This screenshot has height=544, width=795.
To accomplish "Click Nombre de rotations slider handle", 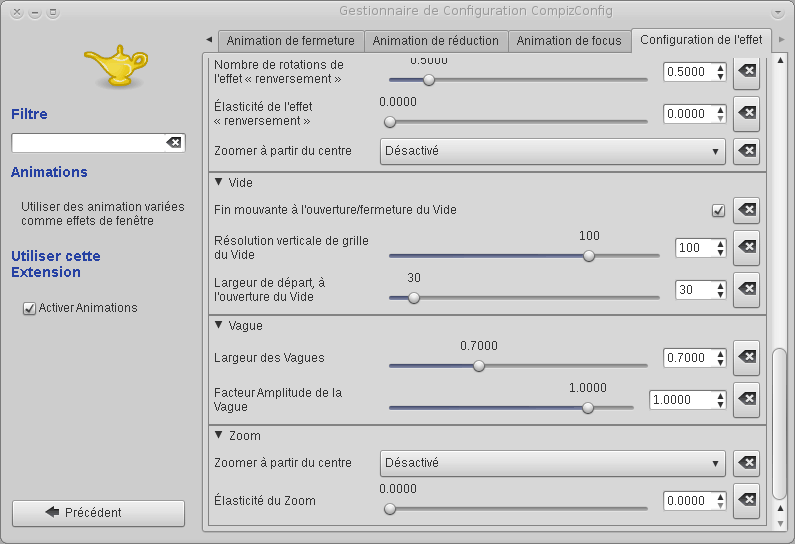I will point(429,80).
